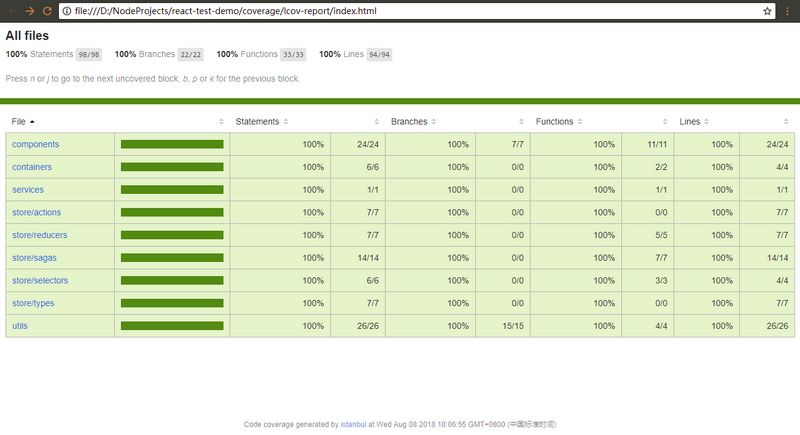Click the 98/98 statements badge
Screen dimensions: 800x435
coord(89,55)
